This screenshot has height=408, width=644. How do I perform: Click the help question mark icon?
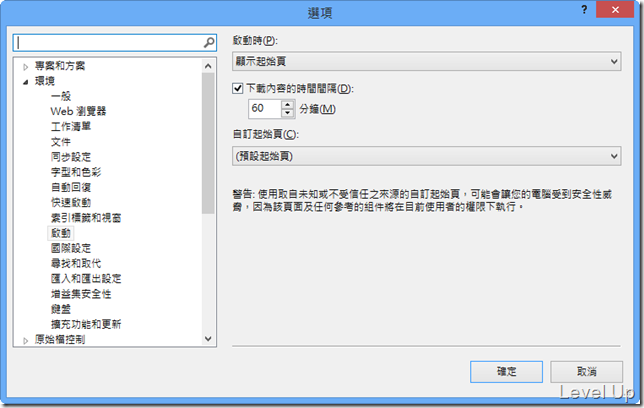tap(584, 10)
